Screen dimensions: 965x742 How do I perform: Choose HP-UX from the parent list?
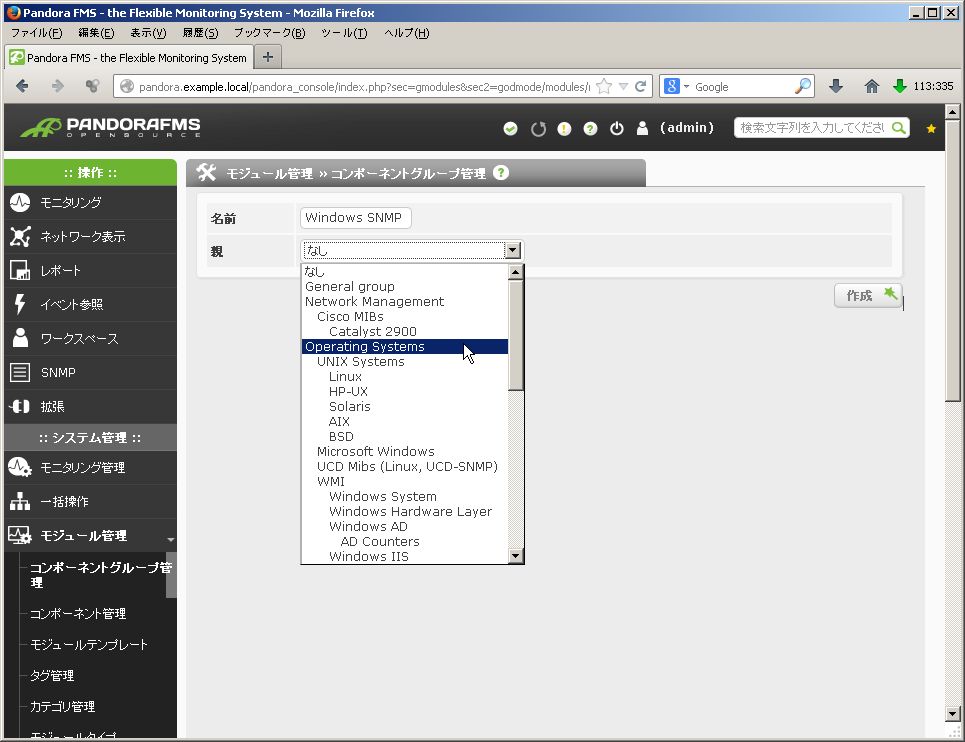click(x=405, y=391)
